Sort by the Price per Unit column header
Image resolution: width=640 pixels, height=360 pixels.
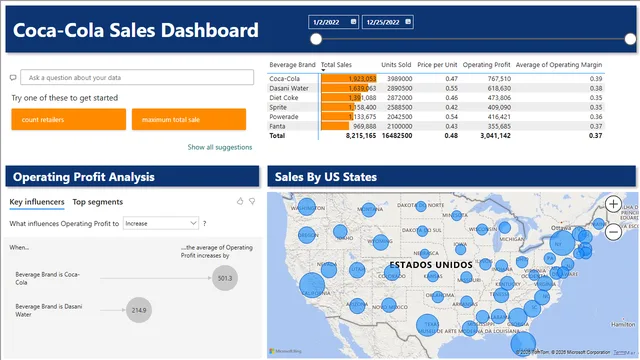coord(437,64)
